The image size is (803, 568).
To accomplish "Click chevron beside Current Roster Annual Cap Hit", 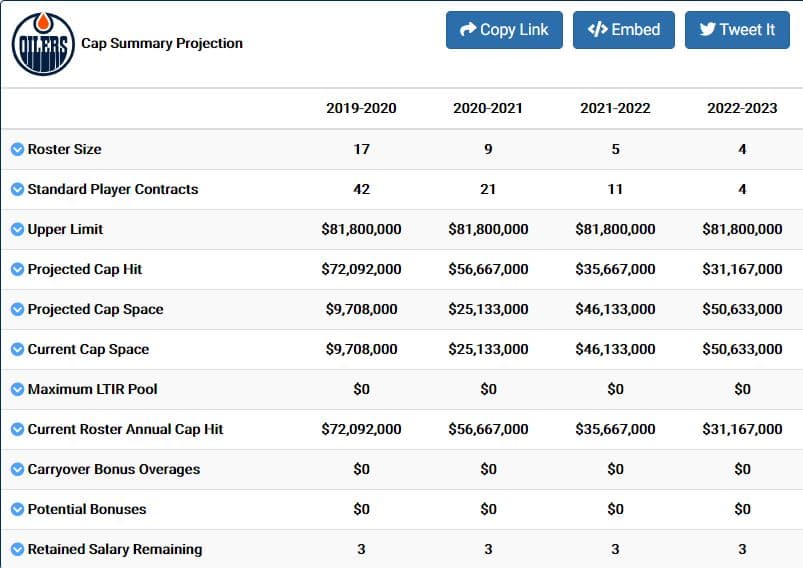I will pos(17,429).
